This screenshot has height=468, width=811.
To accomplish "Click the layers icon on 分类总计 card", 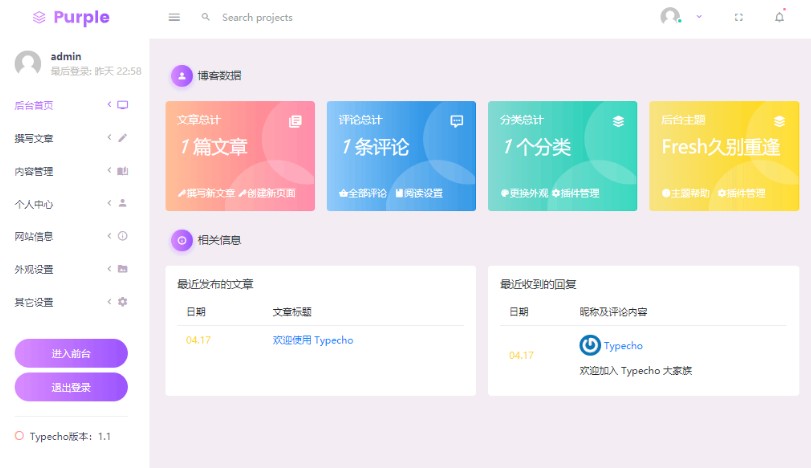I will 618,121.
